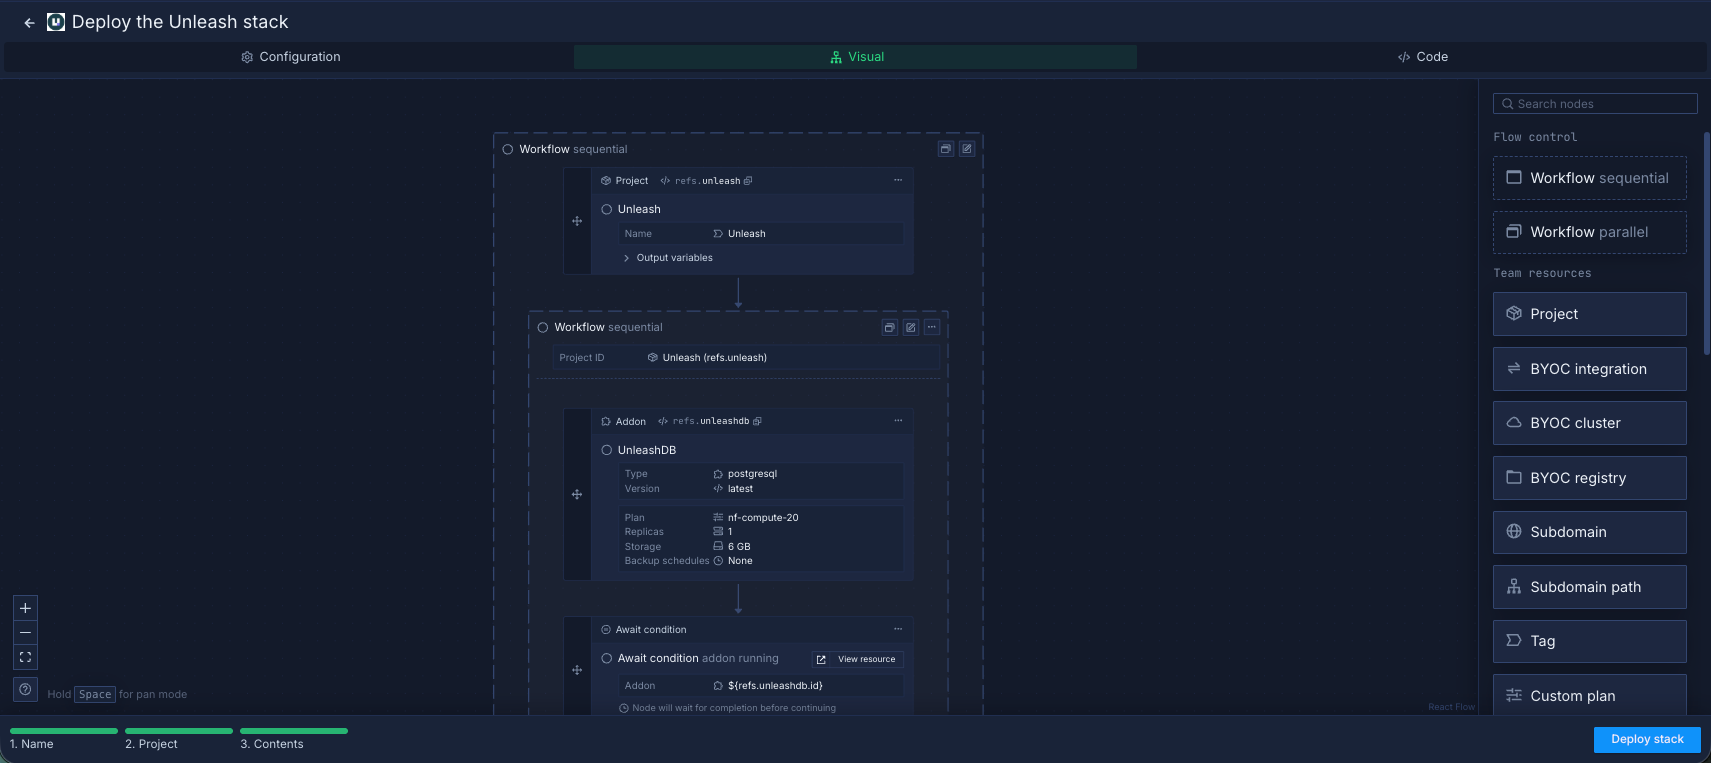The height and width of the screenshot is (763, 1711).
Task: Switch to the Code tab
Action: coord(1422,57)
